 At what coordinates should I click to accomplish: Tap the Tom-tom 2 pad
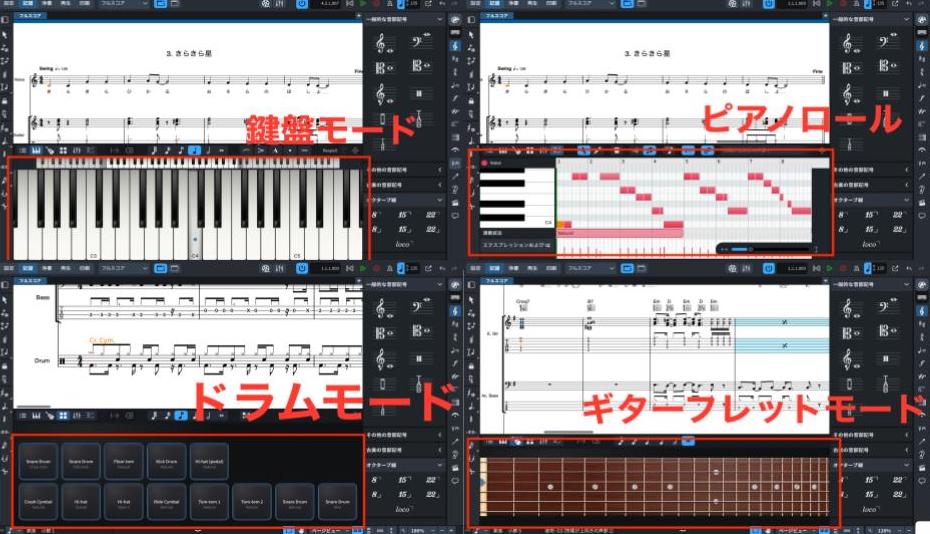click(x=252, y=502)
